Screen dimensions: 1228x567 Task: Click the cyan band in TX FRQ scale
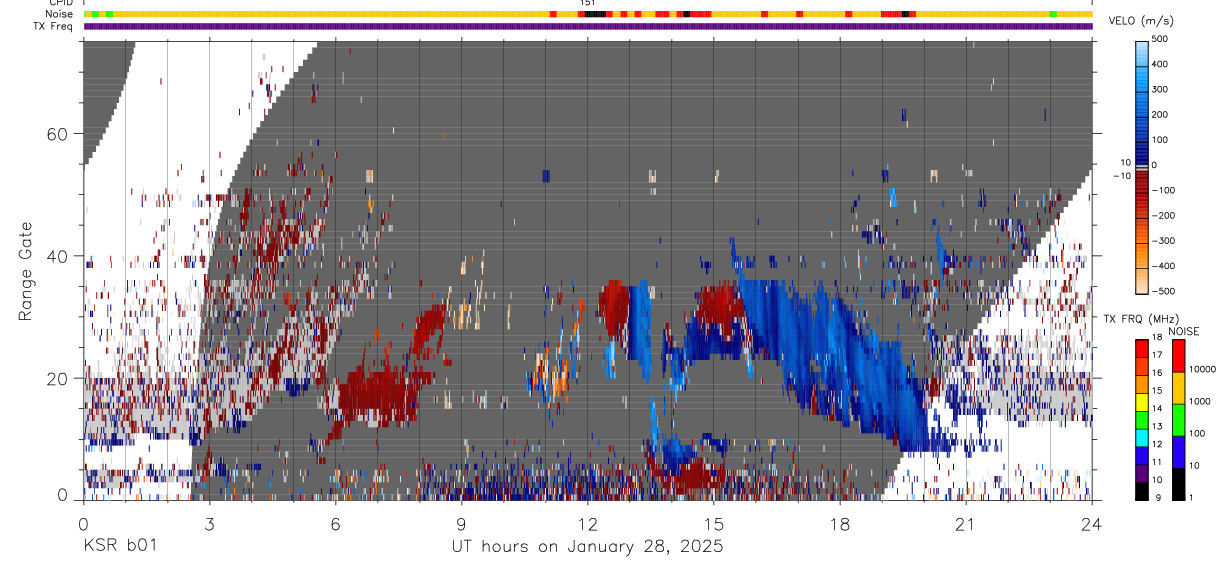tap(1141, 436)
